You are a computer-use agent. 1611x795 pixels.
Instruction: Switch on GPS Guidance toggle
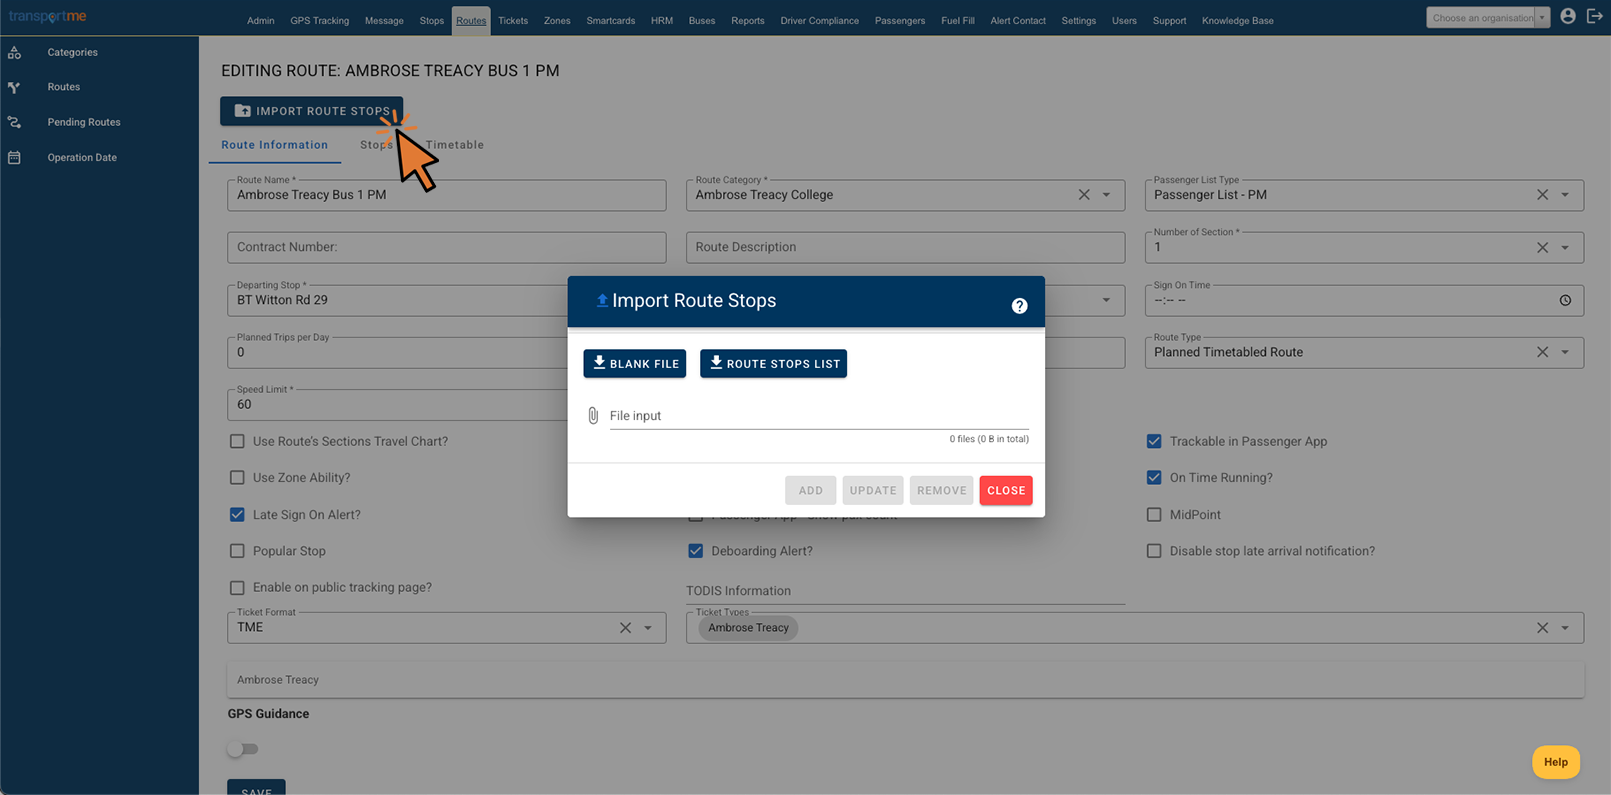coord(243,749)
